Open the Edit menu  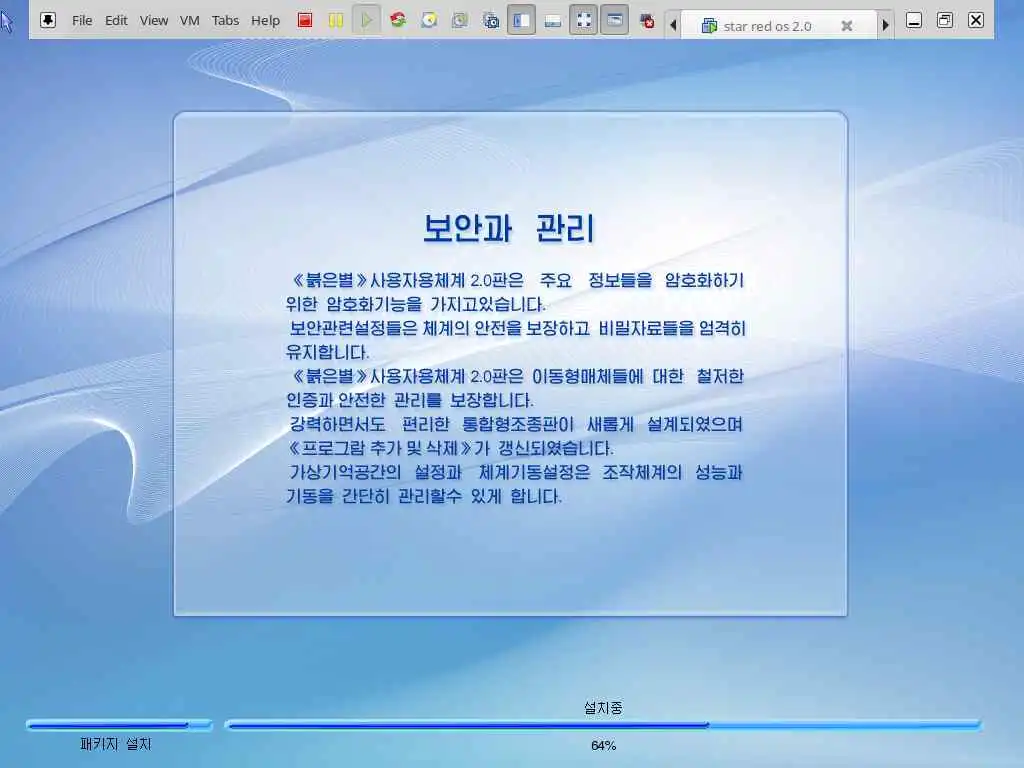tap(116, 20)
